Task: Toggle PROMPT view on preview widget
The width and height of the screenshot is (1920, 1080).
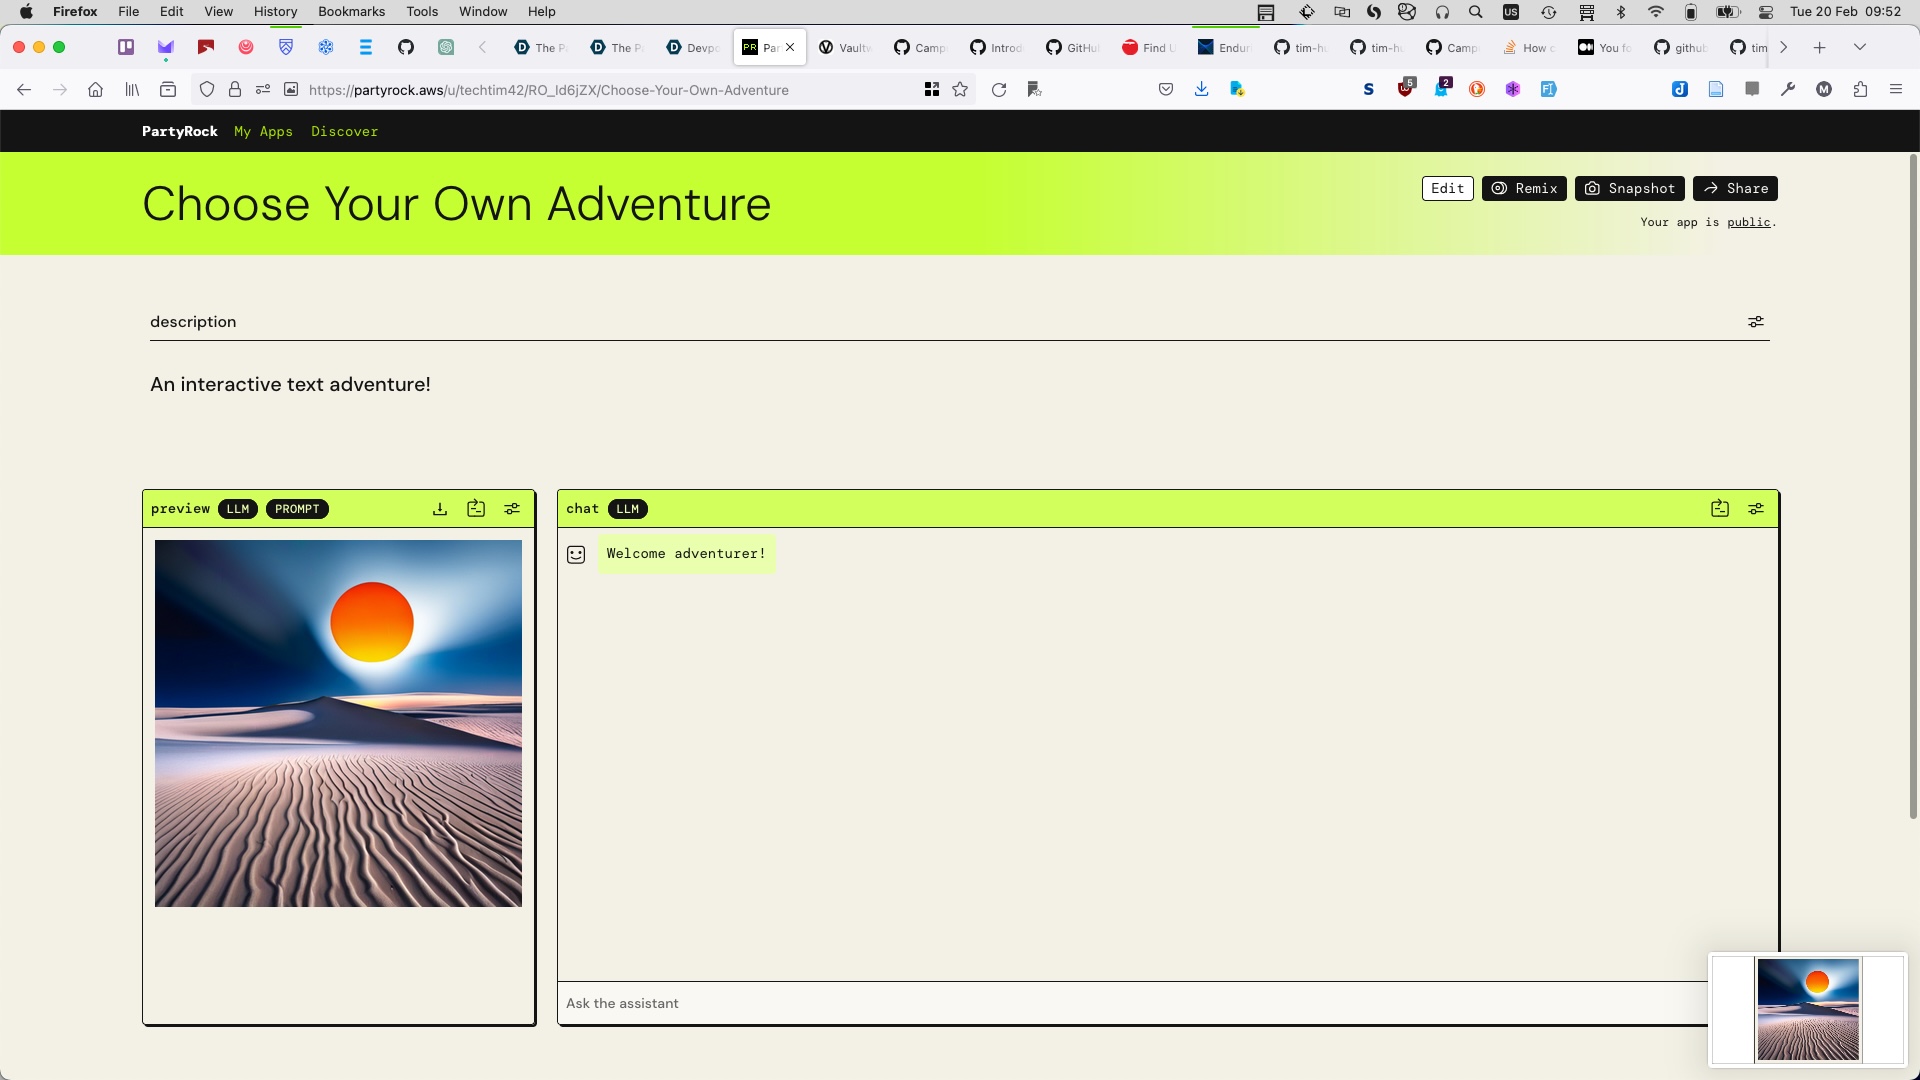Action: coord(297,509)
